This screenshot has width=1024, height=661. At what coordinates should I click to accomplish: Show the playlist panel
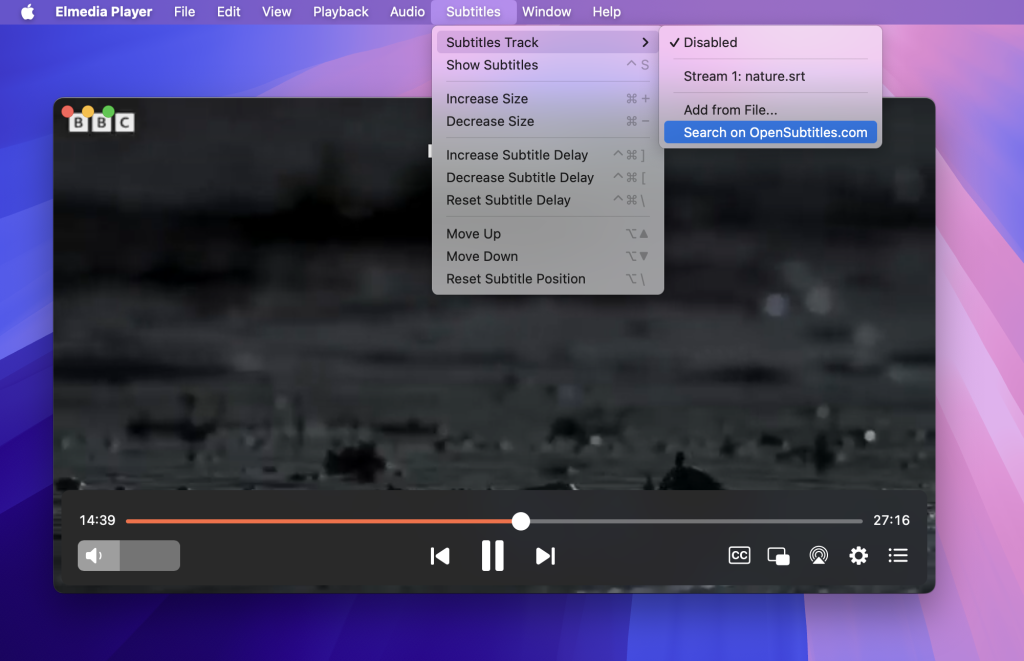click(x=897, y=555)
